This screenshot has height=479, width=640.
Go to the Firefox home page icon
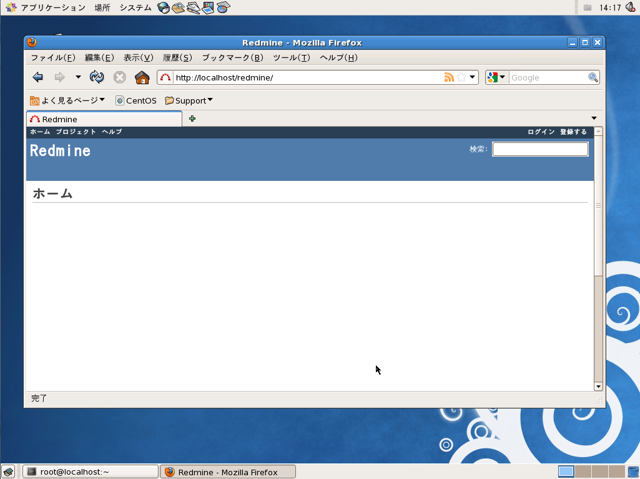(142, 77)
